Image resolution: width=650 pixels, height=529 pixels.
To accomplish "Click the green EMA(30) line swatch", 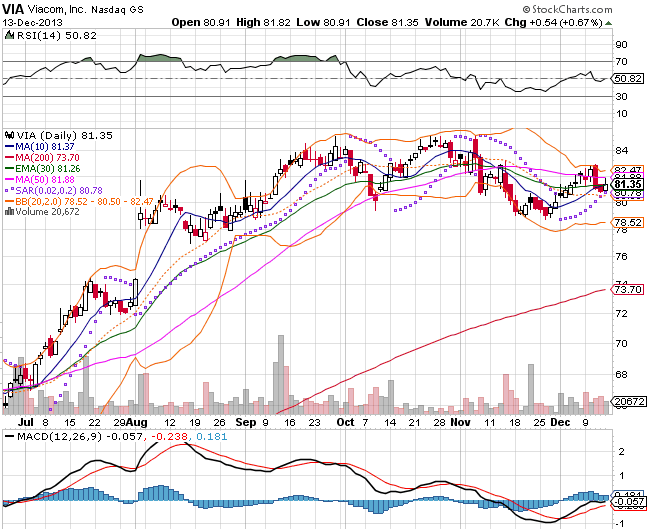I will coord(9,169).
